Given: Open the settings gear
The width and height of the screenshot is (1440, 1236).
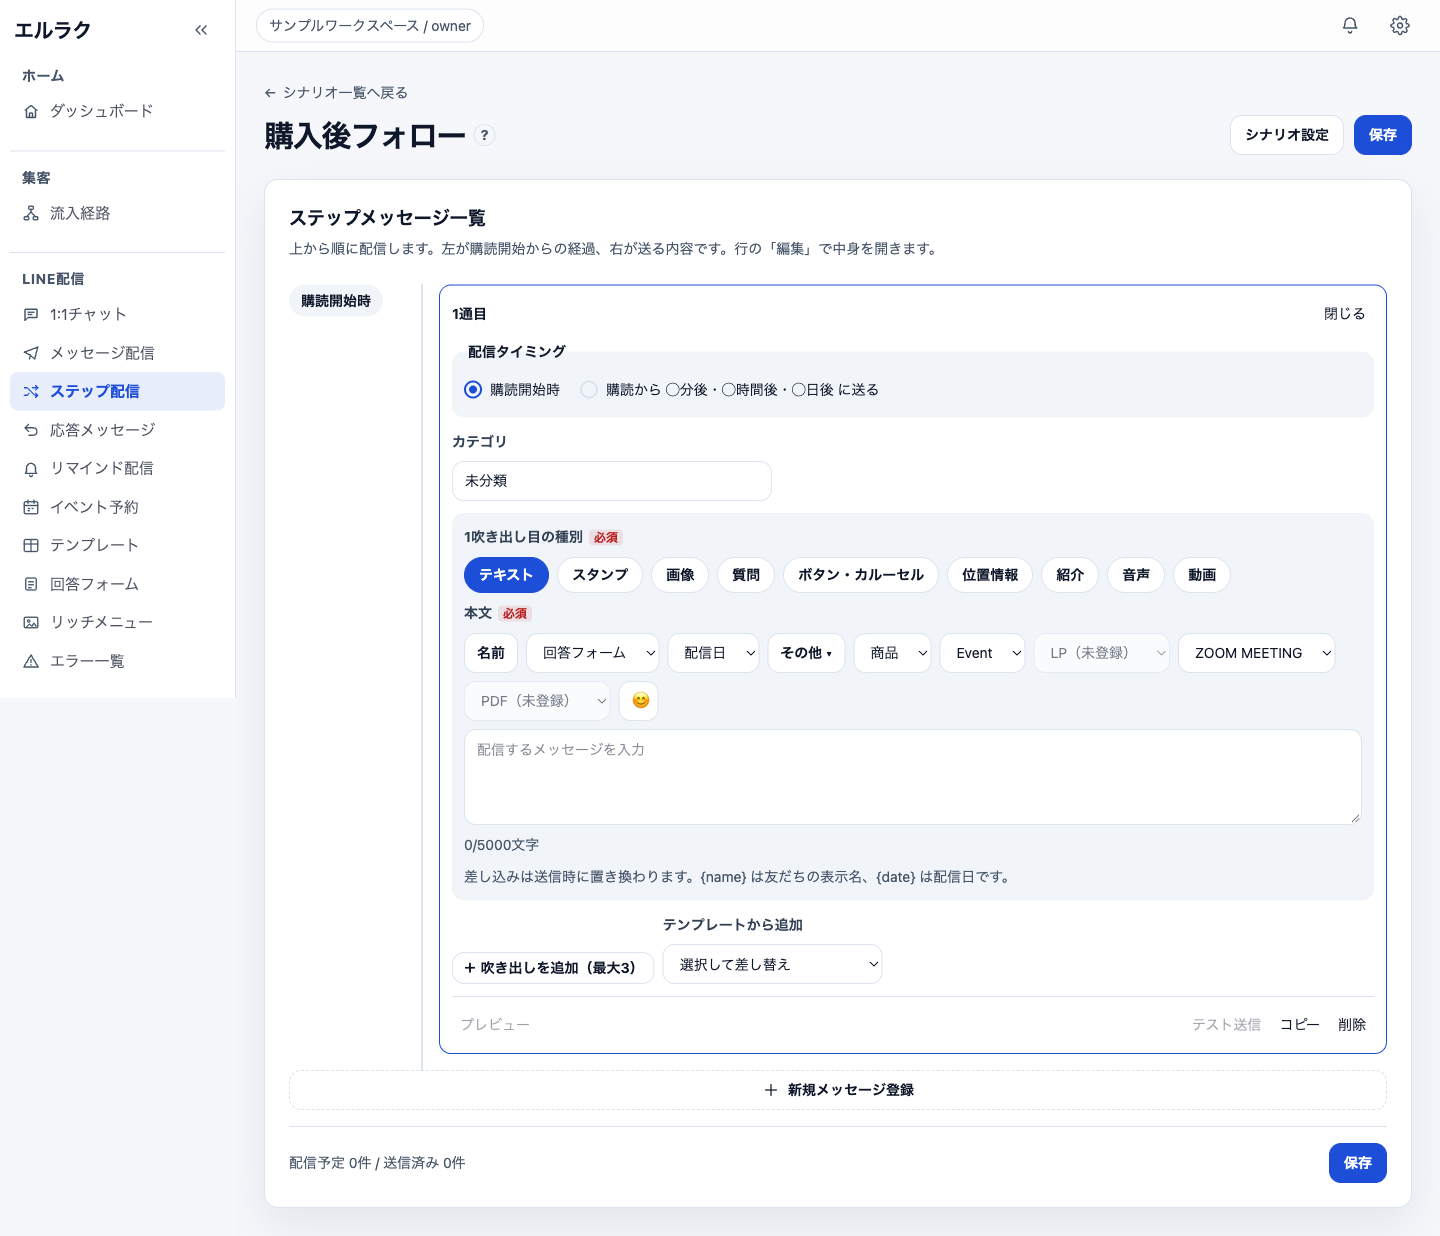Looking at the screenshot, I should click(1400, 26).
